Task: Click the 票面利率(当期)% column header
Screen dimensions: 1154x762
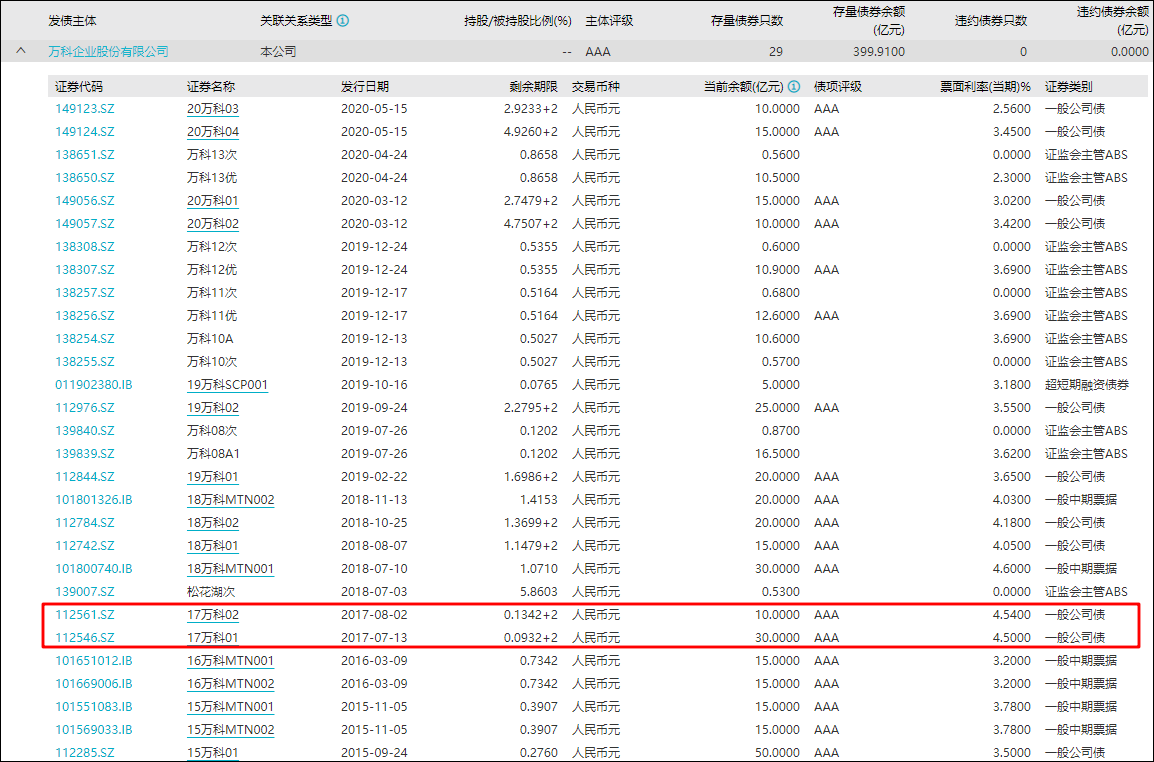Action: [x=985, y=86]
